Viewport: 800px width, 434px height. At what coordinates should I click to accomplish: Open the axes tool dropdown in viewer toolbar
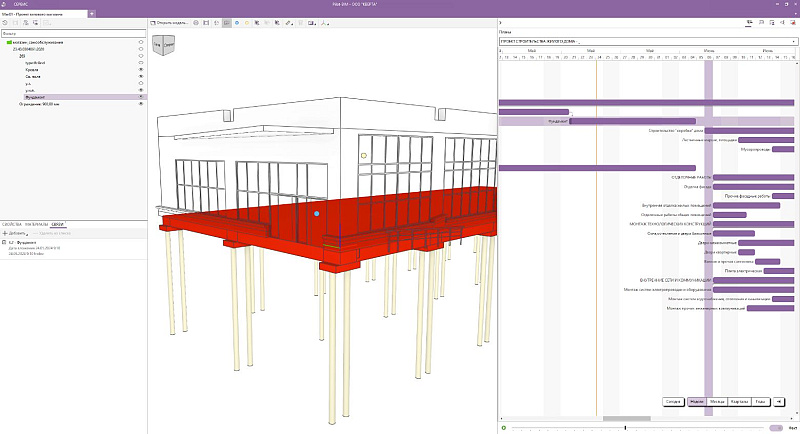[x=325, y=23]
